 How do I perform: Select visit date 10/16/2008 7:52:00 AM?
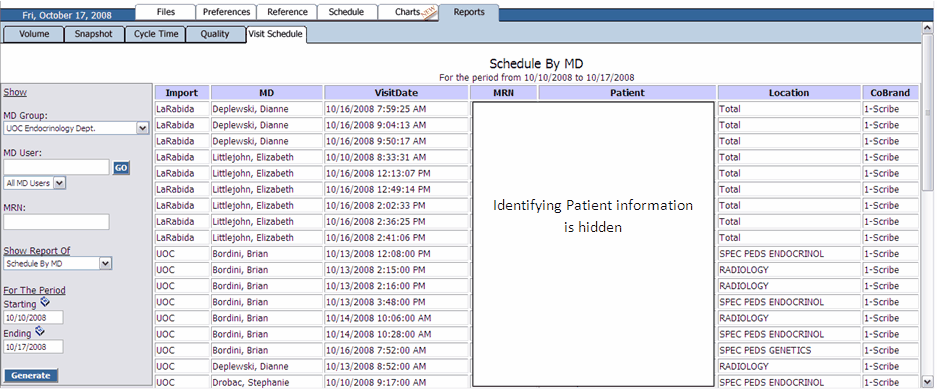(x=396, y=351)
